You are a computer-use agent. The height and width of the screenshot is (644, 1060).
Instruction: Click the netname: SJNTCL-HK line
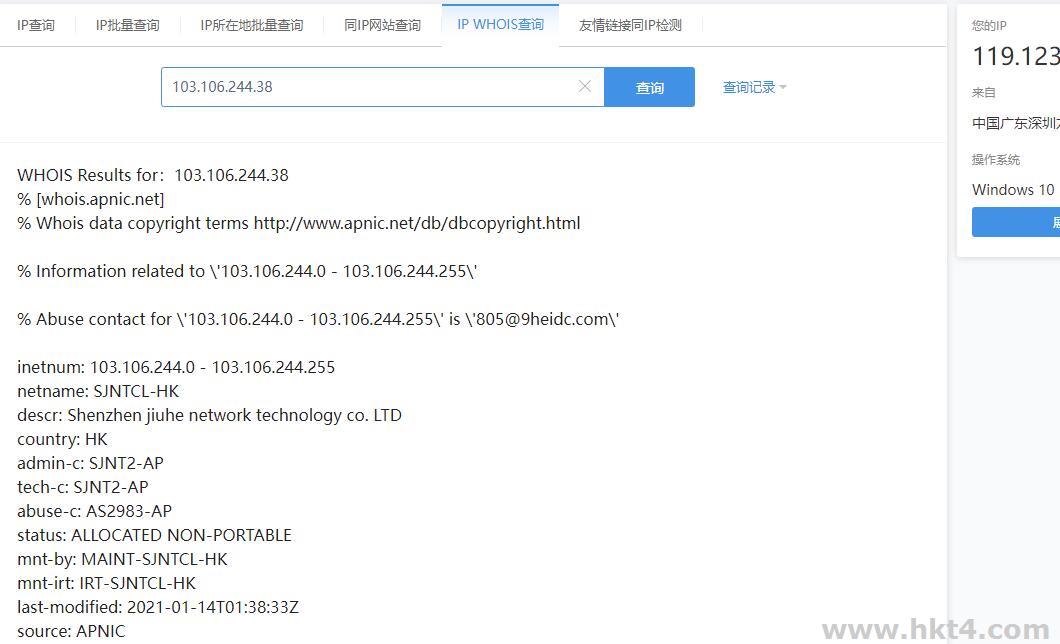(x=98, y=391)
